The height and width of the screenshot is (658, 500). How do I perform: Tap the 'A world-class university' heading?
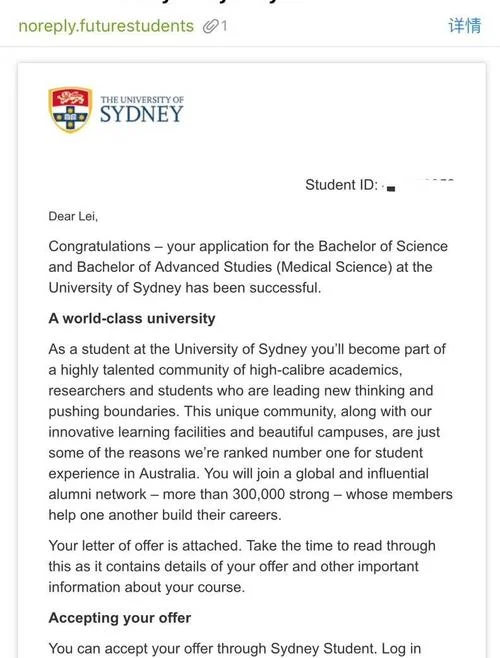click(x=132, y=319)
